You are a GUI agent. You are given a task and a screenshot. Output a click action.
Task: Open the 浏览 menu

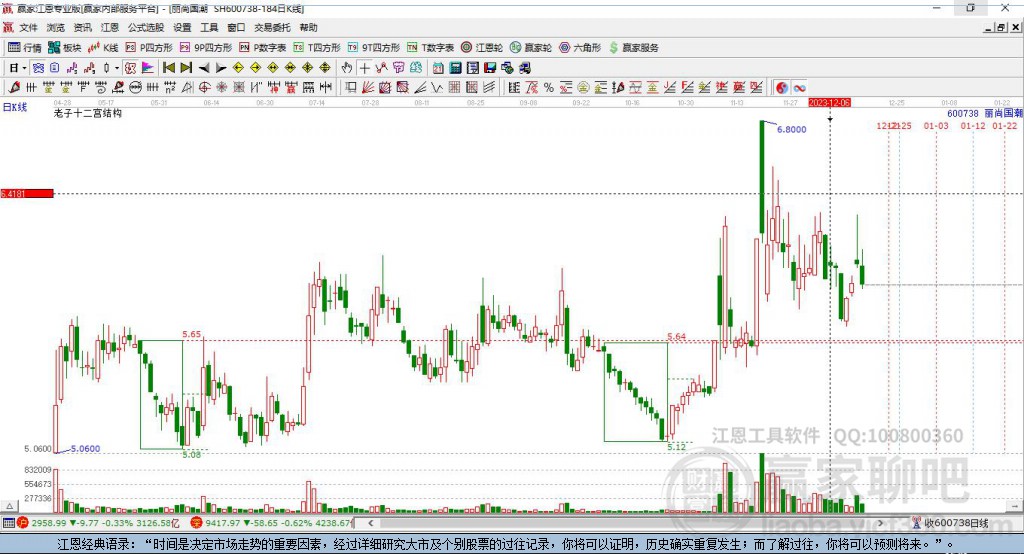pos(56,27)
